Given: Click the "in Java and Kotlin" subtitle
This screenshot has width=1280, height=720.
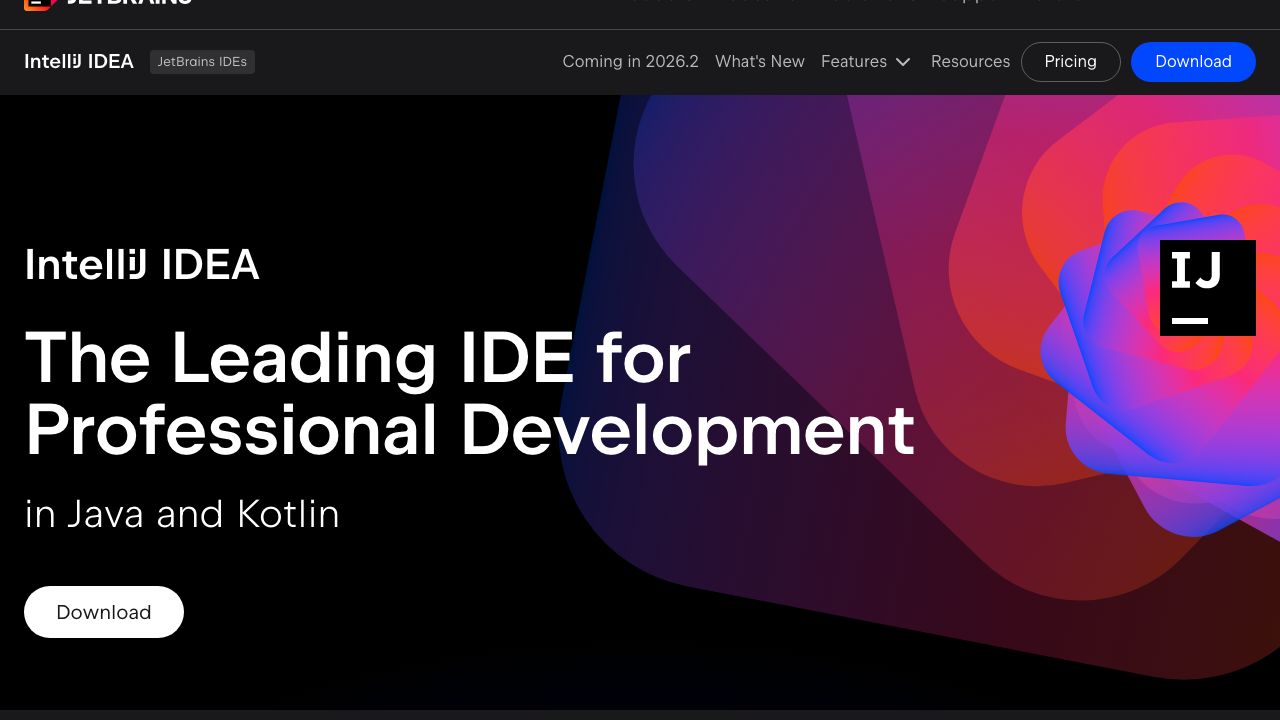Looking at the screenshot, I should click(182, 514).
